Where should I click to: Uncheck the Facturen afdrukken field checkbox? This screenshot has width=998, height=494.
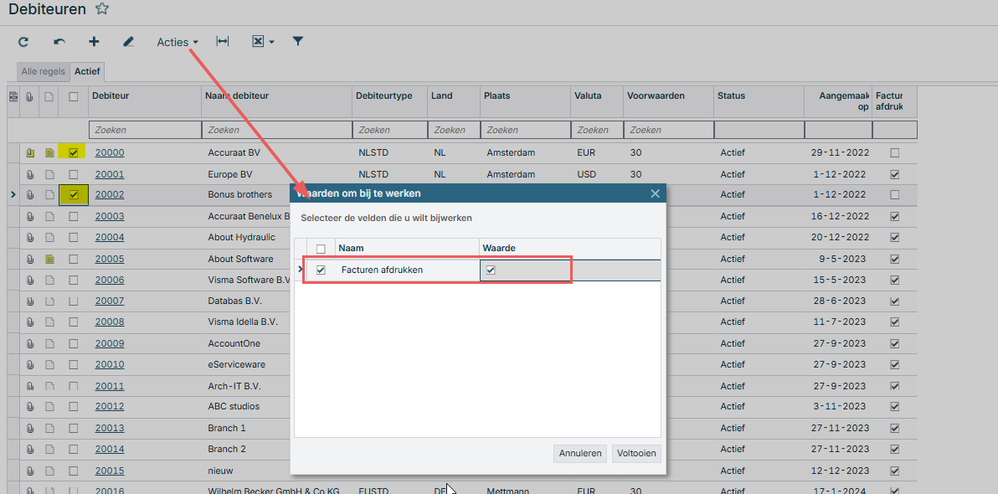(321, 270)
